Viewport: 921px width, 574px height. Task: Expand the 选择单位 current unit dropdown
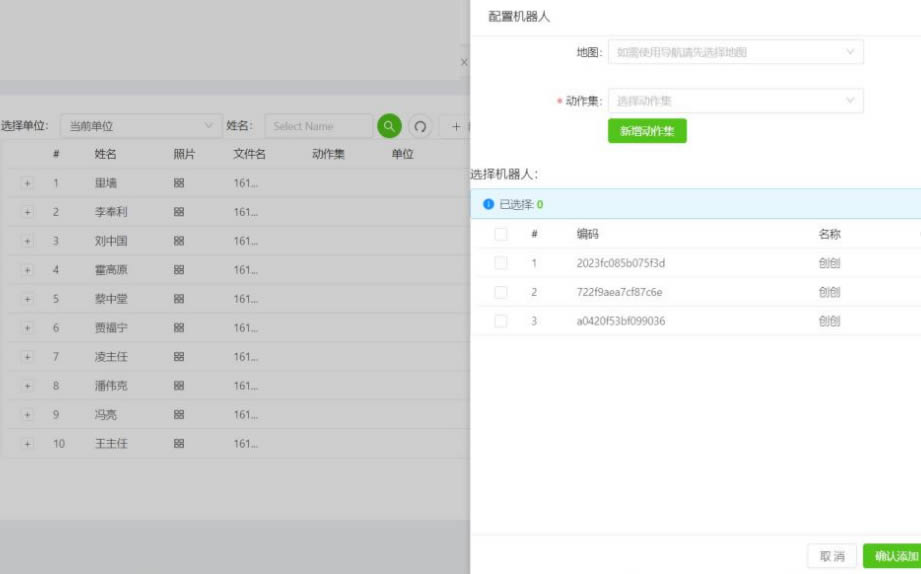(x=140, y=126)
